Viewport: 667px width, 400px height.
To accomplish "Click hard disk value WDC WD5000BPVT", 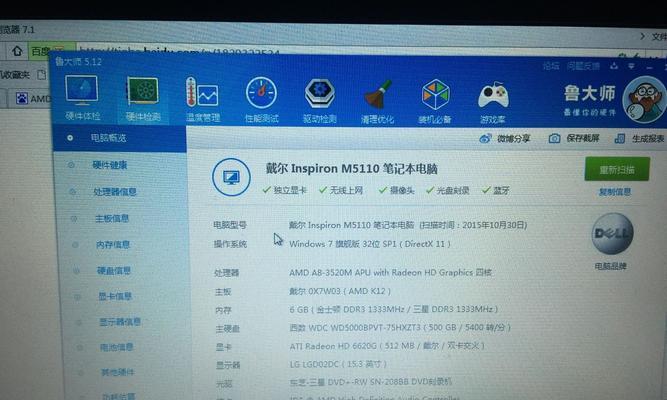I will pos(400,327).
